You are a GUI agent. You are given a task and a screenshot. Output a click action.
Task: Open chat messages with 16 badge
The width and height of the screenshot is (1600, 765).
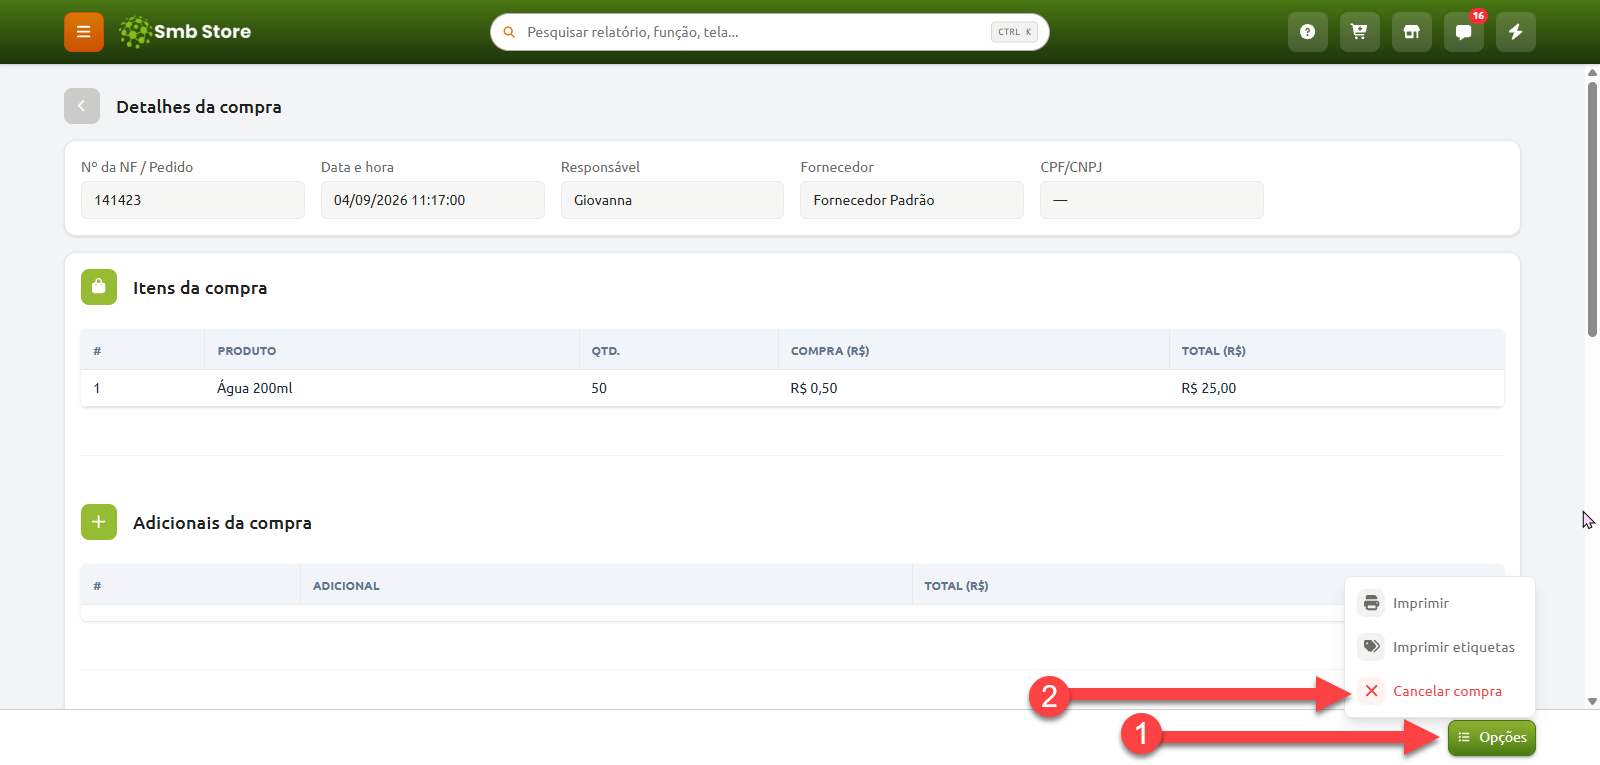(1463, 32)
